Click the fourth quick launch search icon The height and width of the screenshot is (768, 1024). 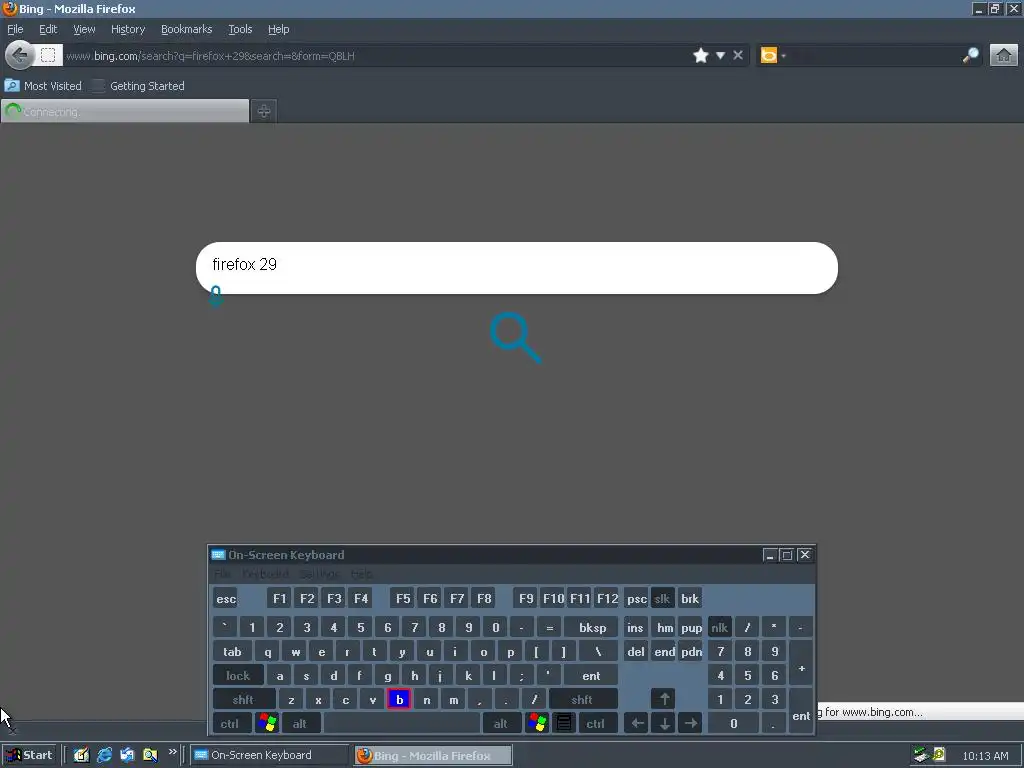tap(150, 755)
